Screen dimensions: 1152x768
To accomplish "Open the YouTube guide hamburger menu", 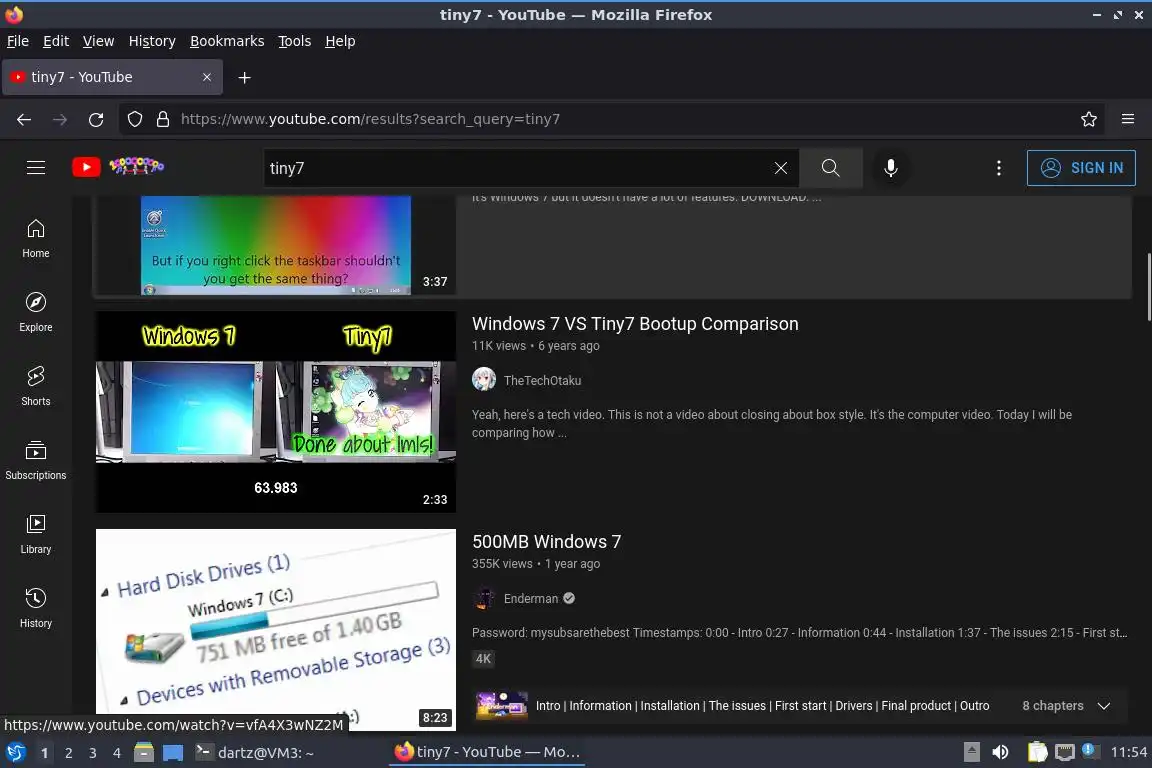I will (x=36, y=168).
